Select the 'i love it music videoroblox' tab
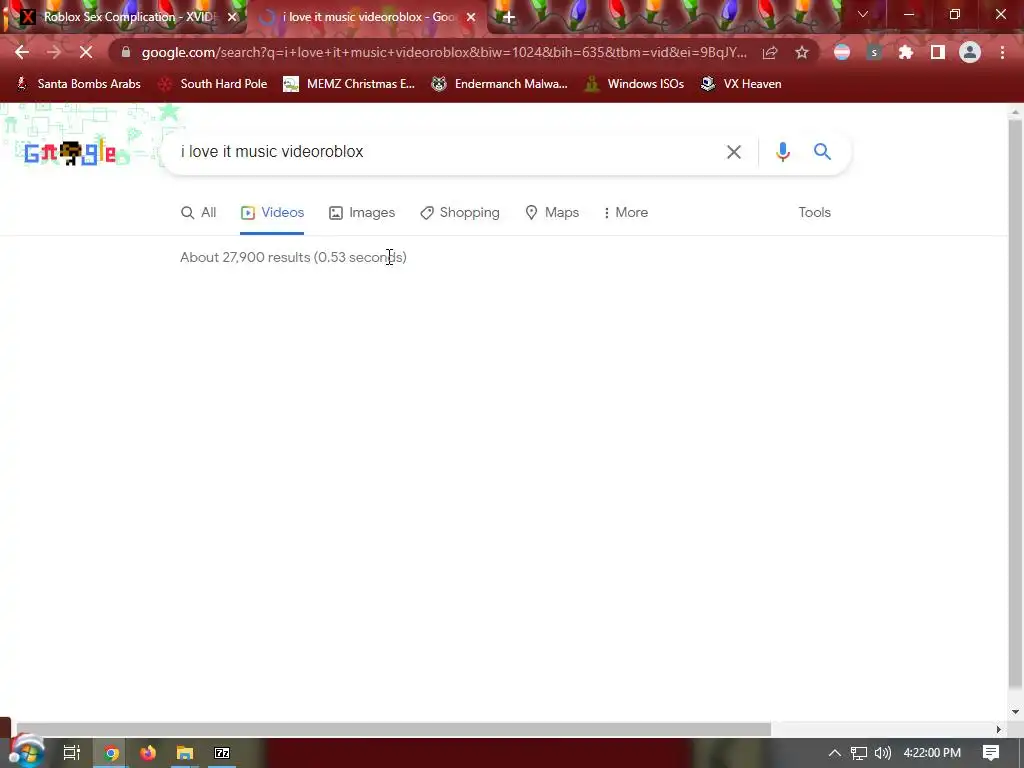The width and height of the screenshot is (1024, 768). (366, 17)
